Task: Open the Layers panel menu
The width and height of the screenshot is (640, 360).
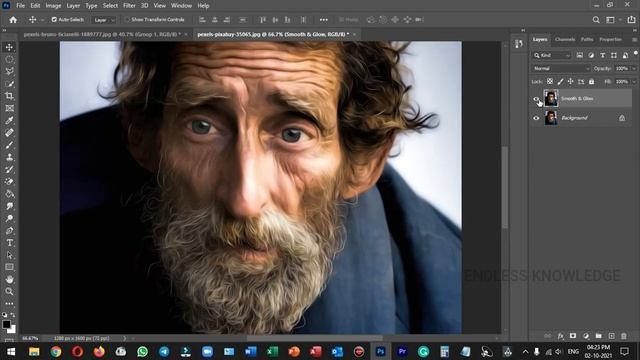Action: [634, 40]
